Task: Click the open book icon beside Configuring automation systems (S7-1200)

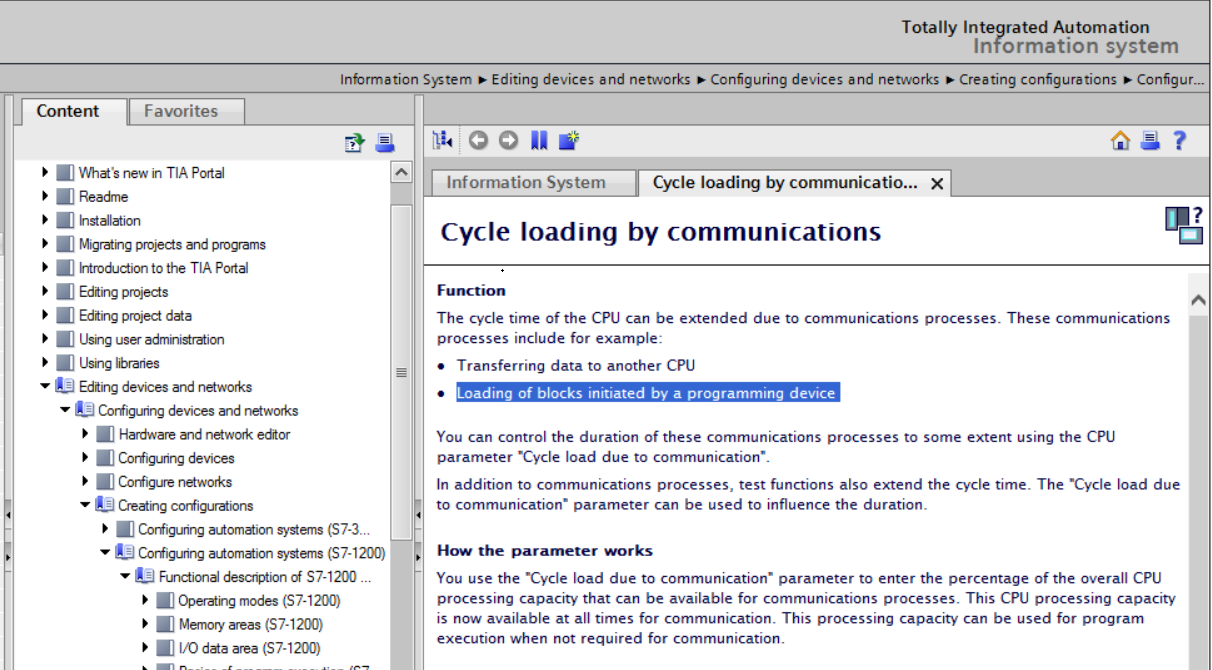Action: (125, 553)
